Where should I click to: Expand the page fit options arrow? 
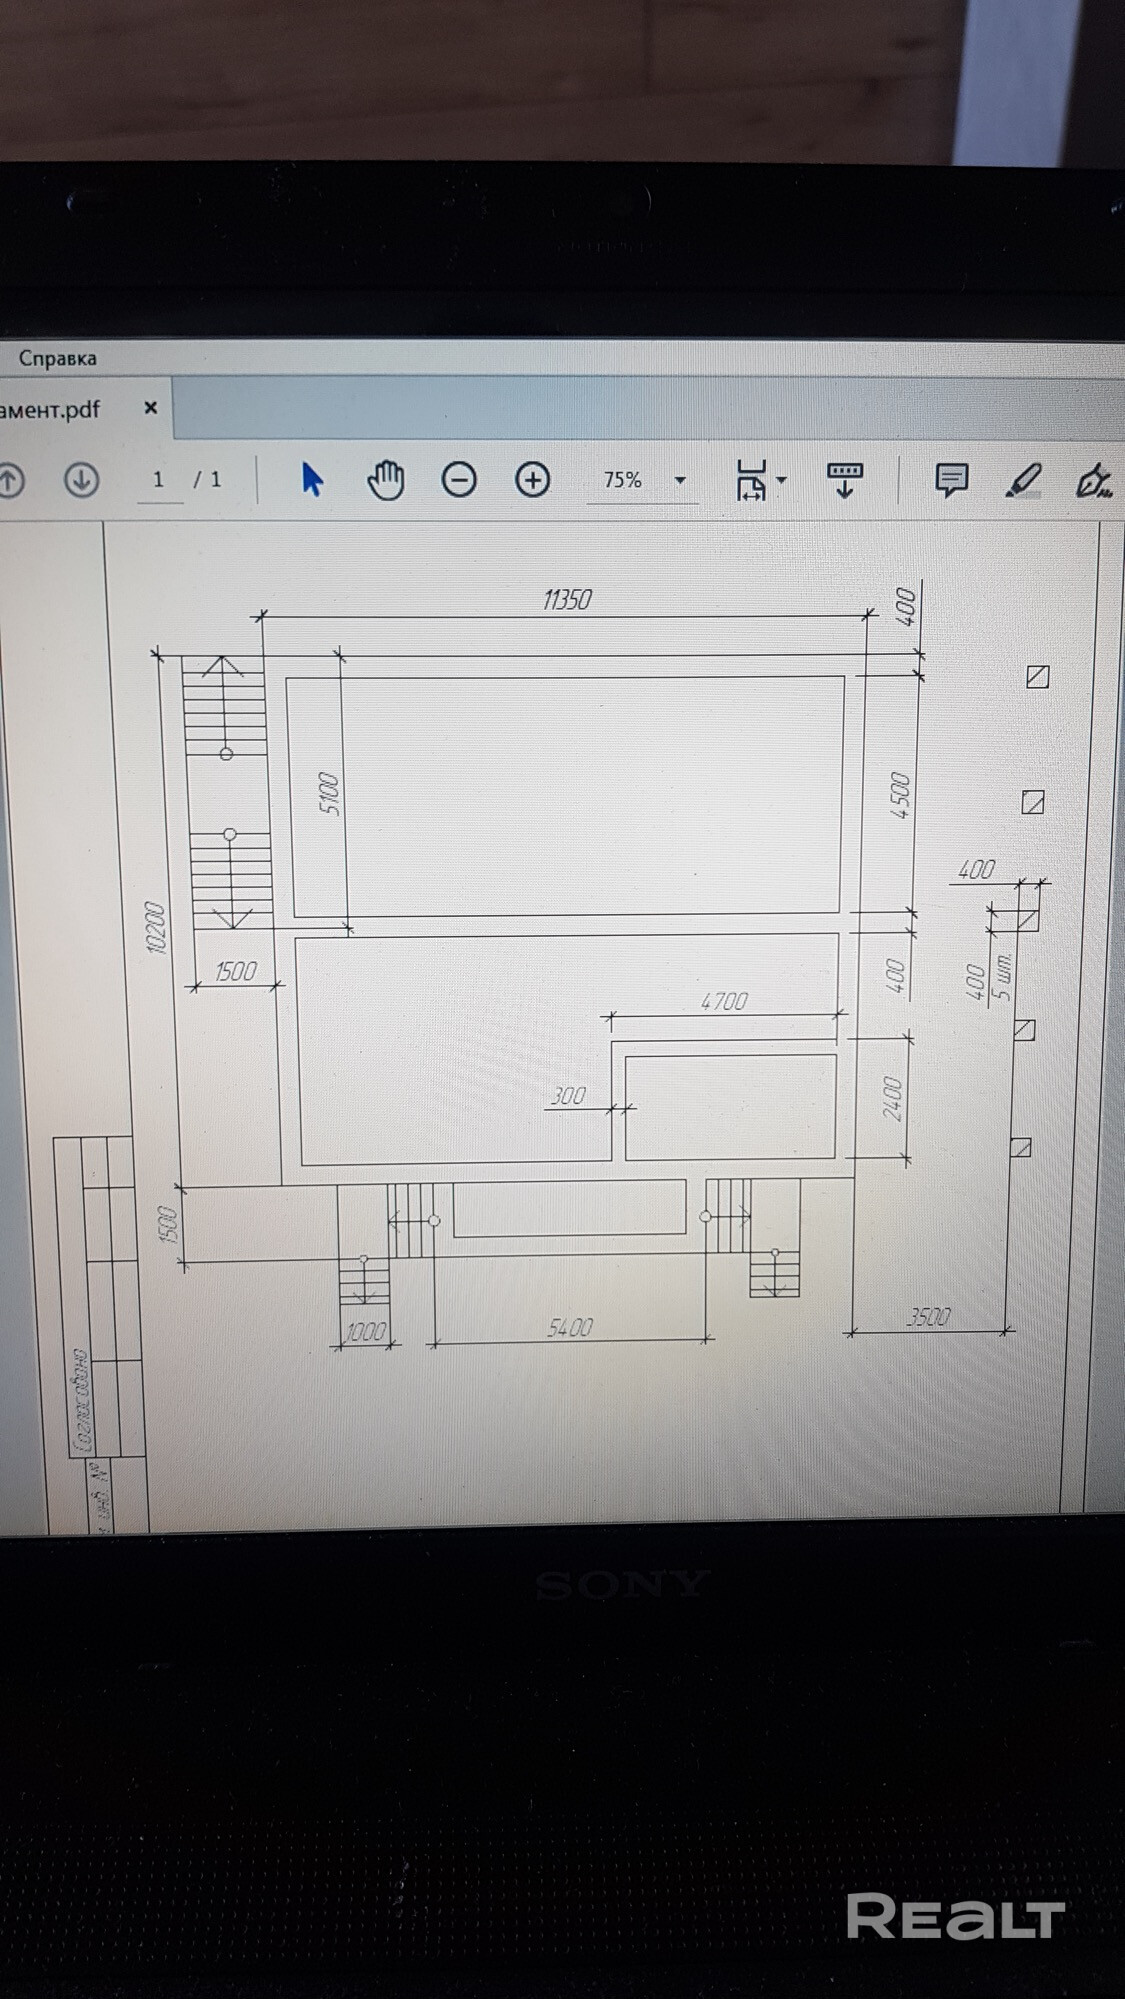click(782, 480)
